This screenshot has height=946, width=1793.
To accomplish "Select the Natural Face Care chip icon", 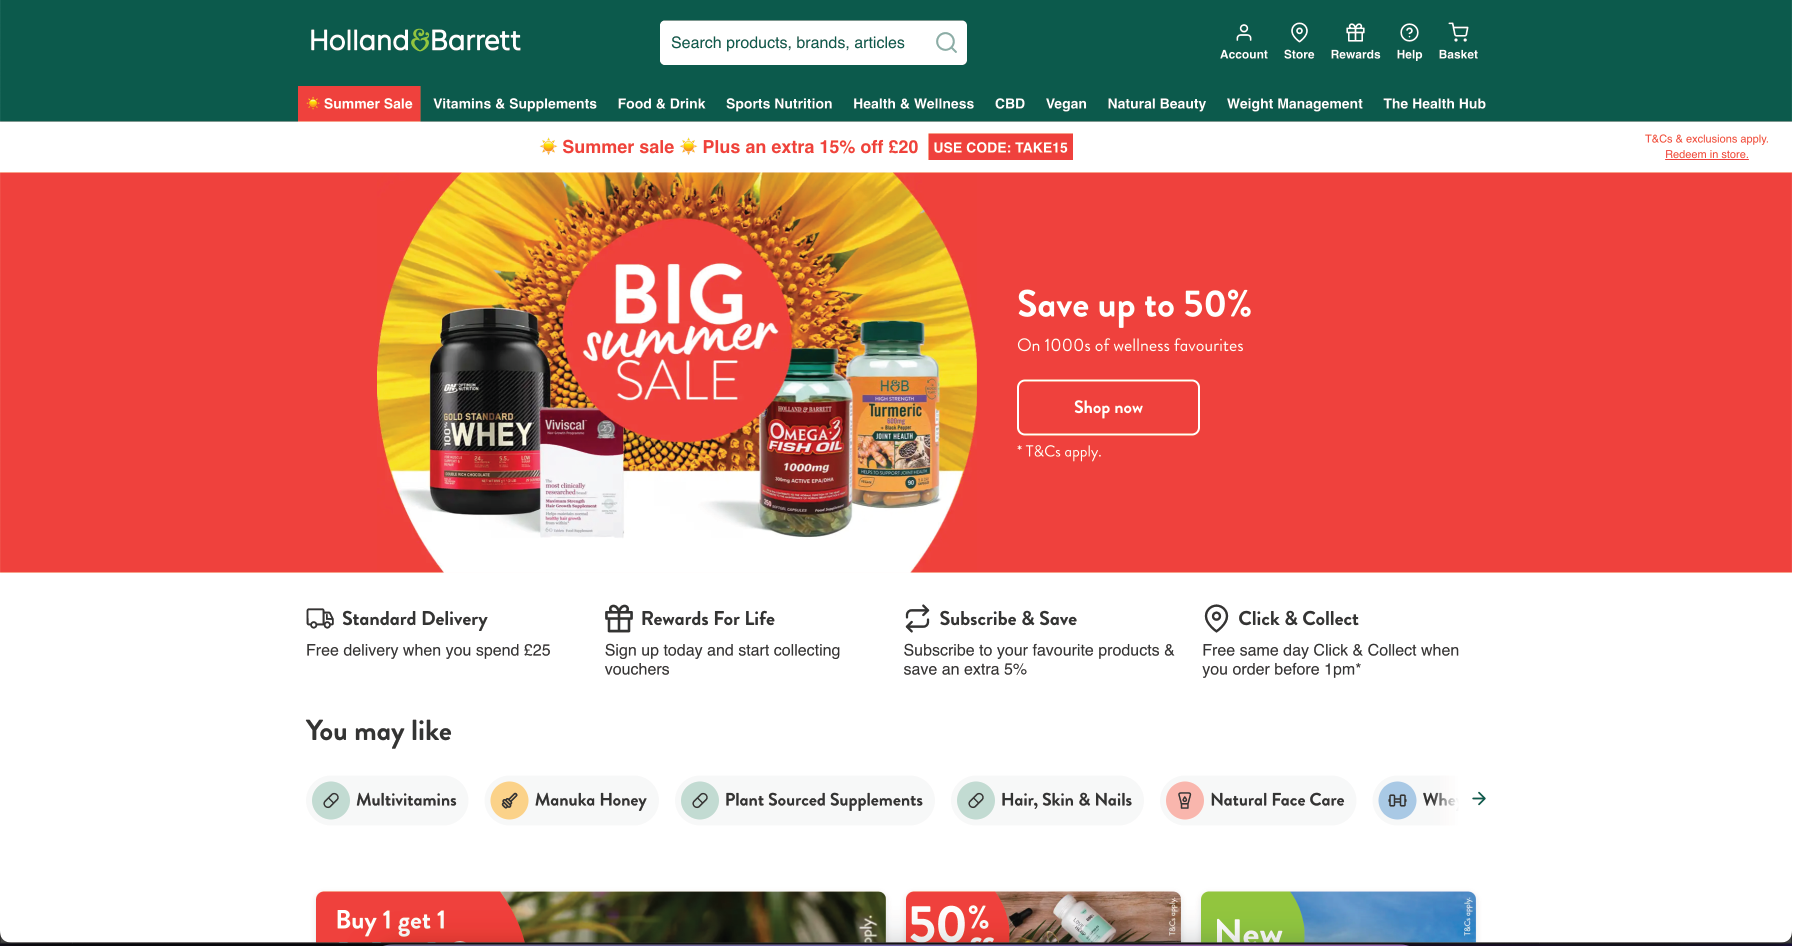I will [1184, 800].
